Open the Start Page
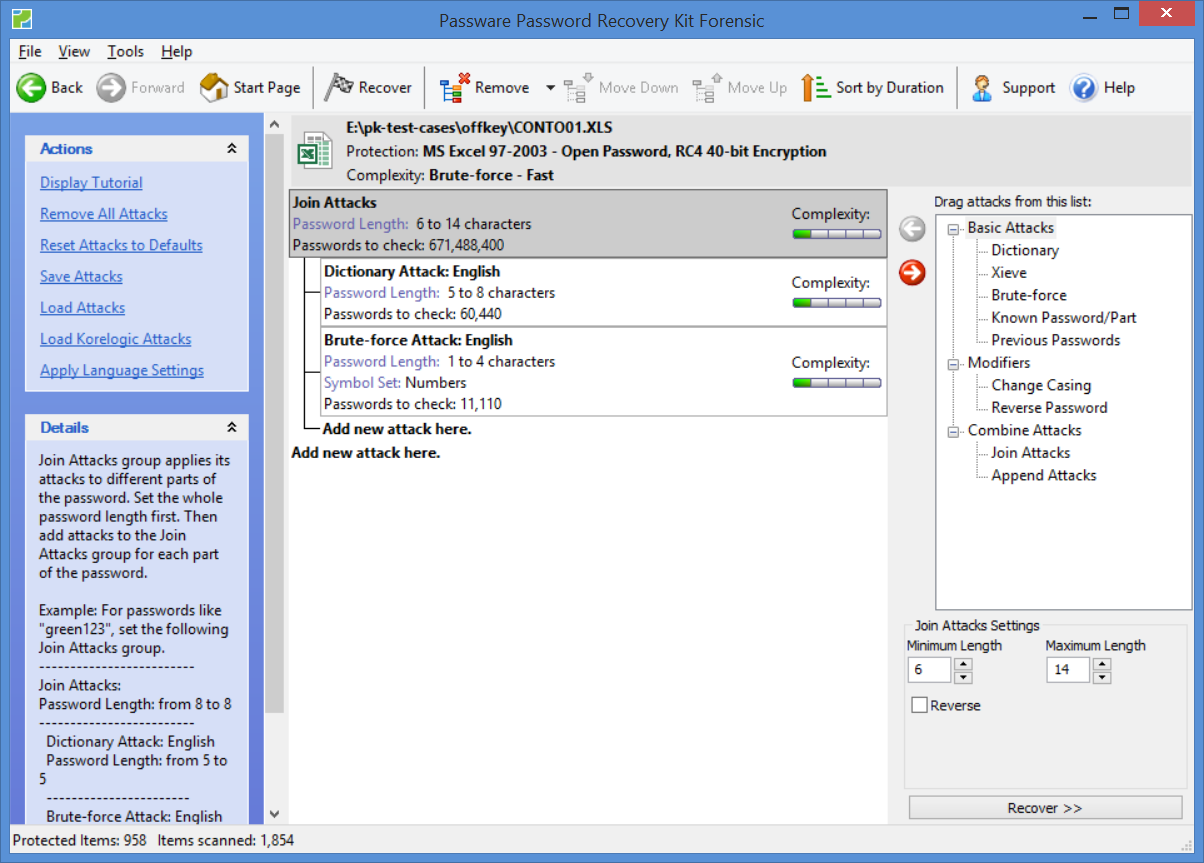 pos(250,87)
